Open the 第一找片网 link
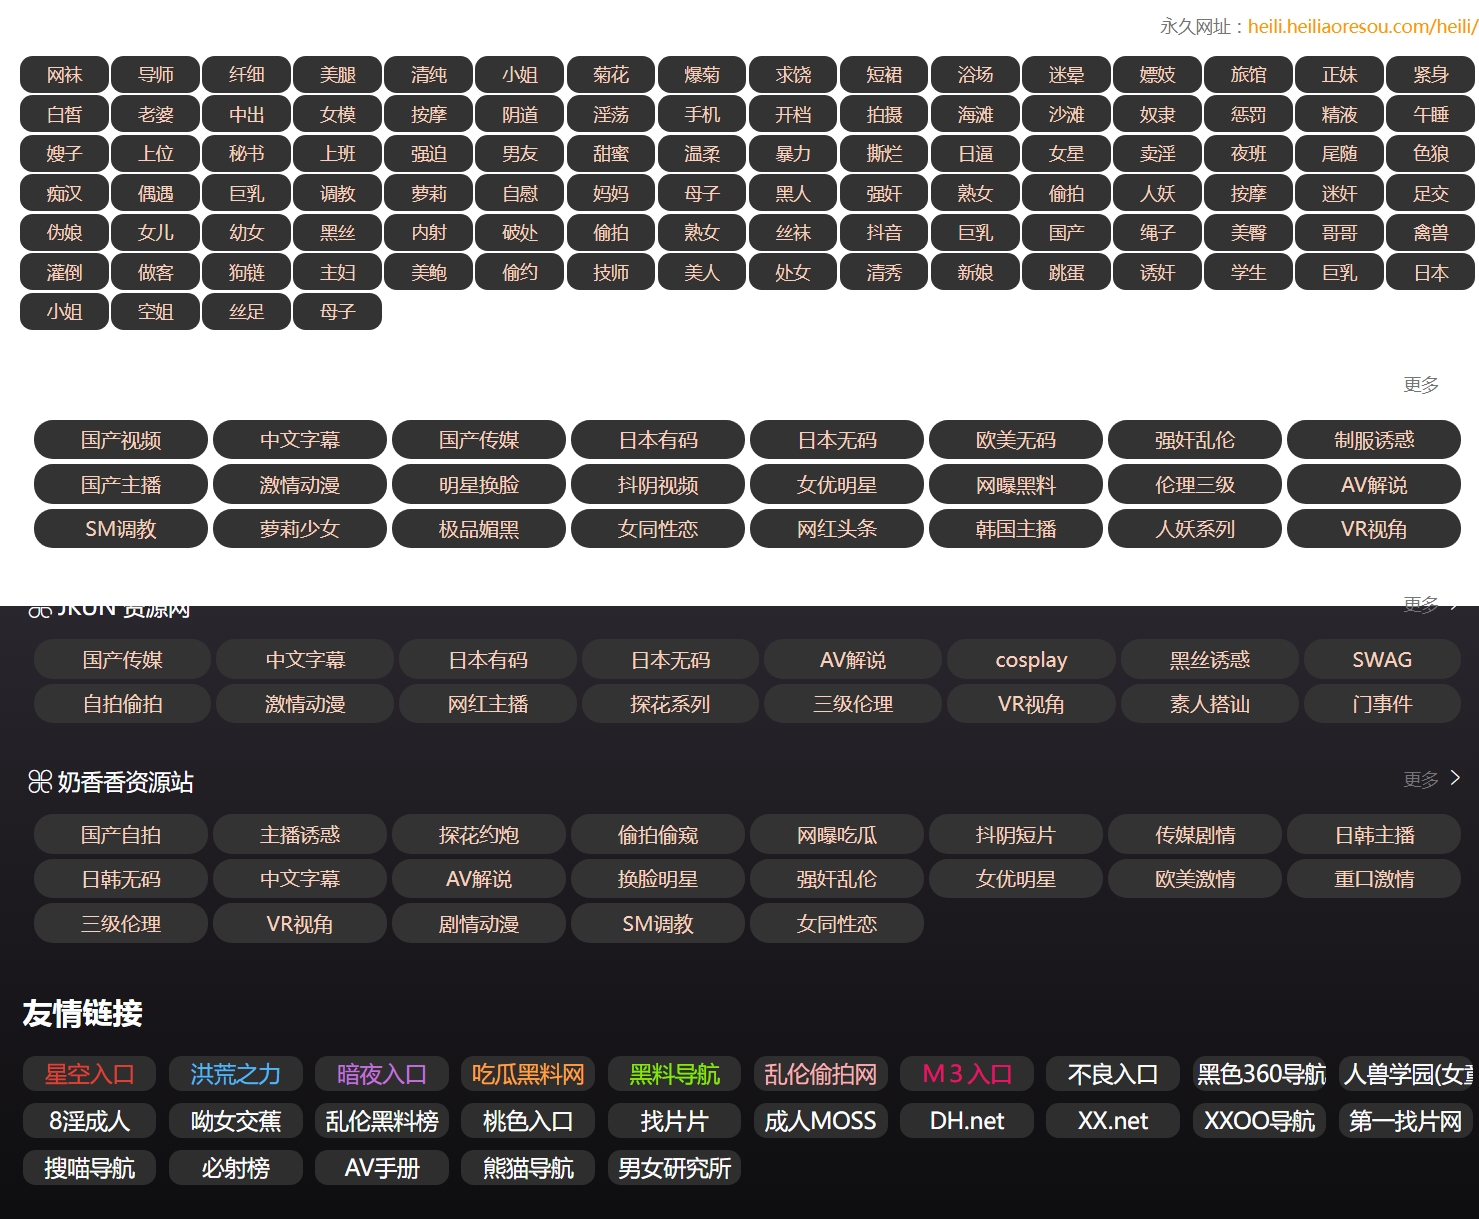This screenshot has width=1479, height=1219. tap(1405, 1121)
